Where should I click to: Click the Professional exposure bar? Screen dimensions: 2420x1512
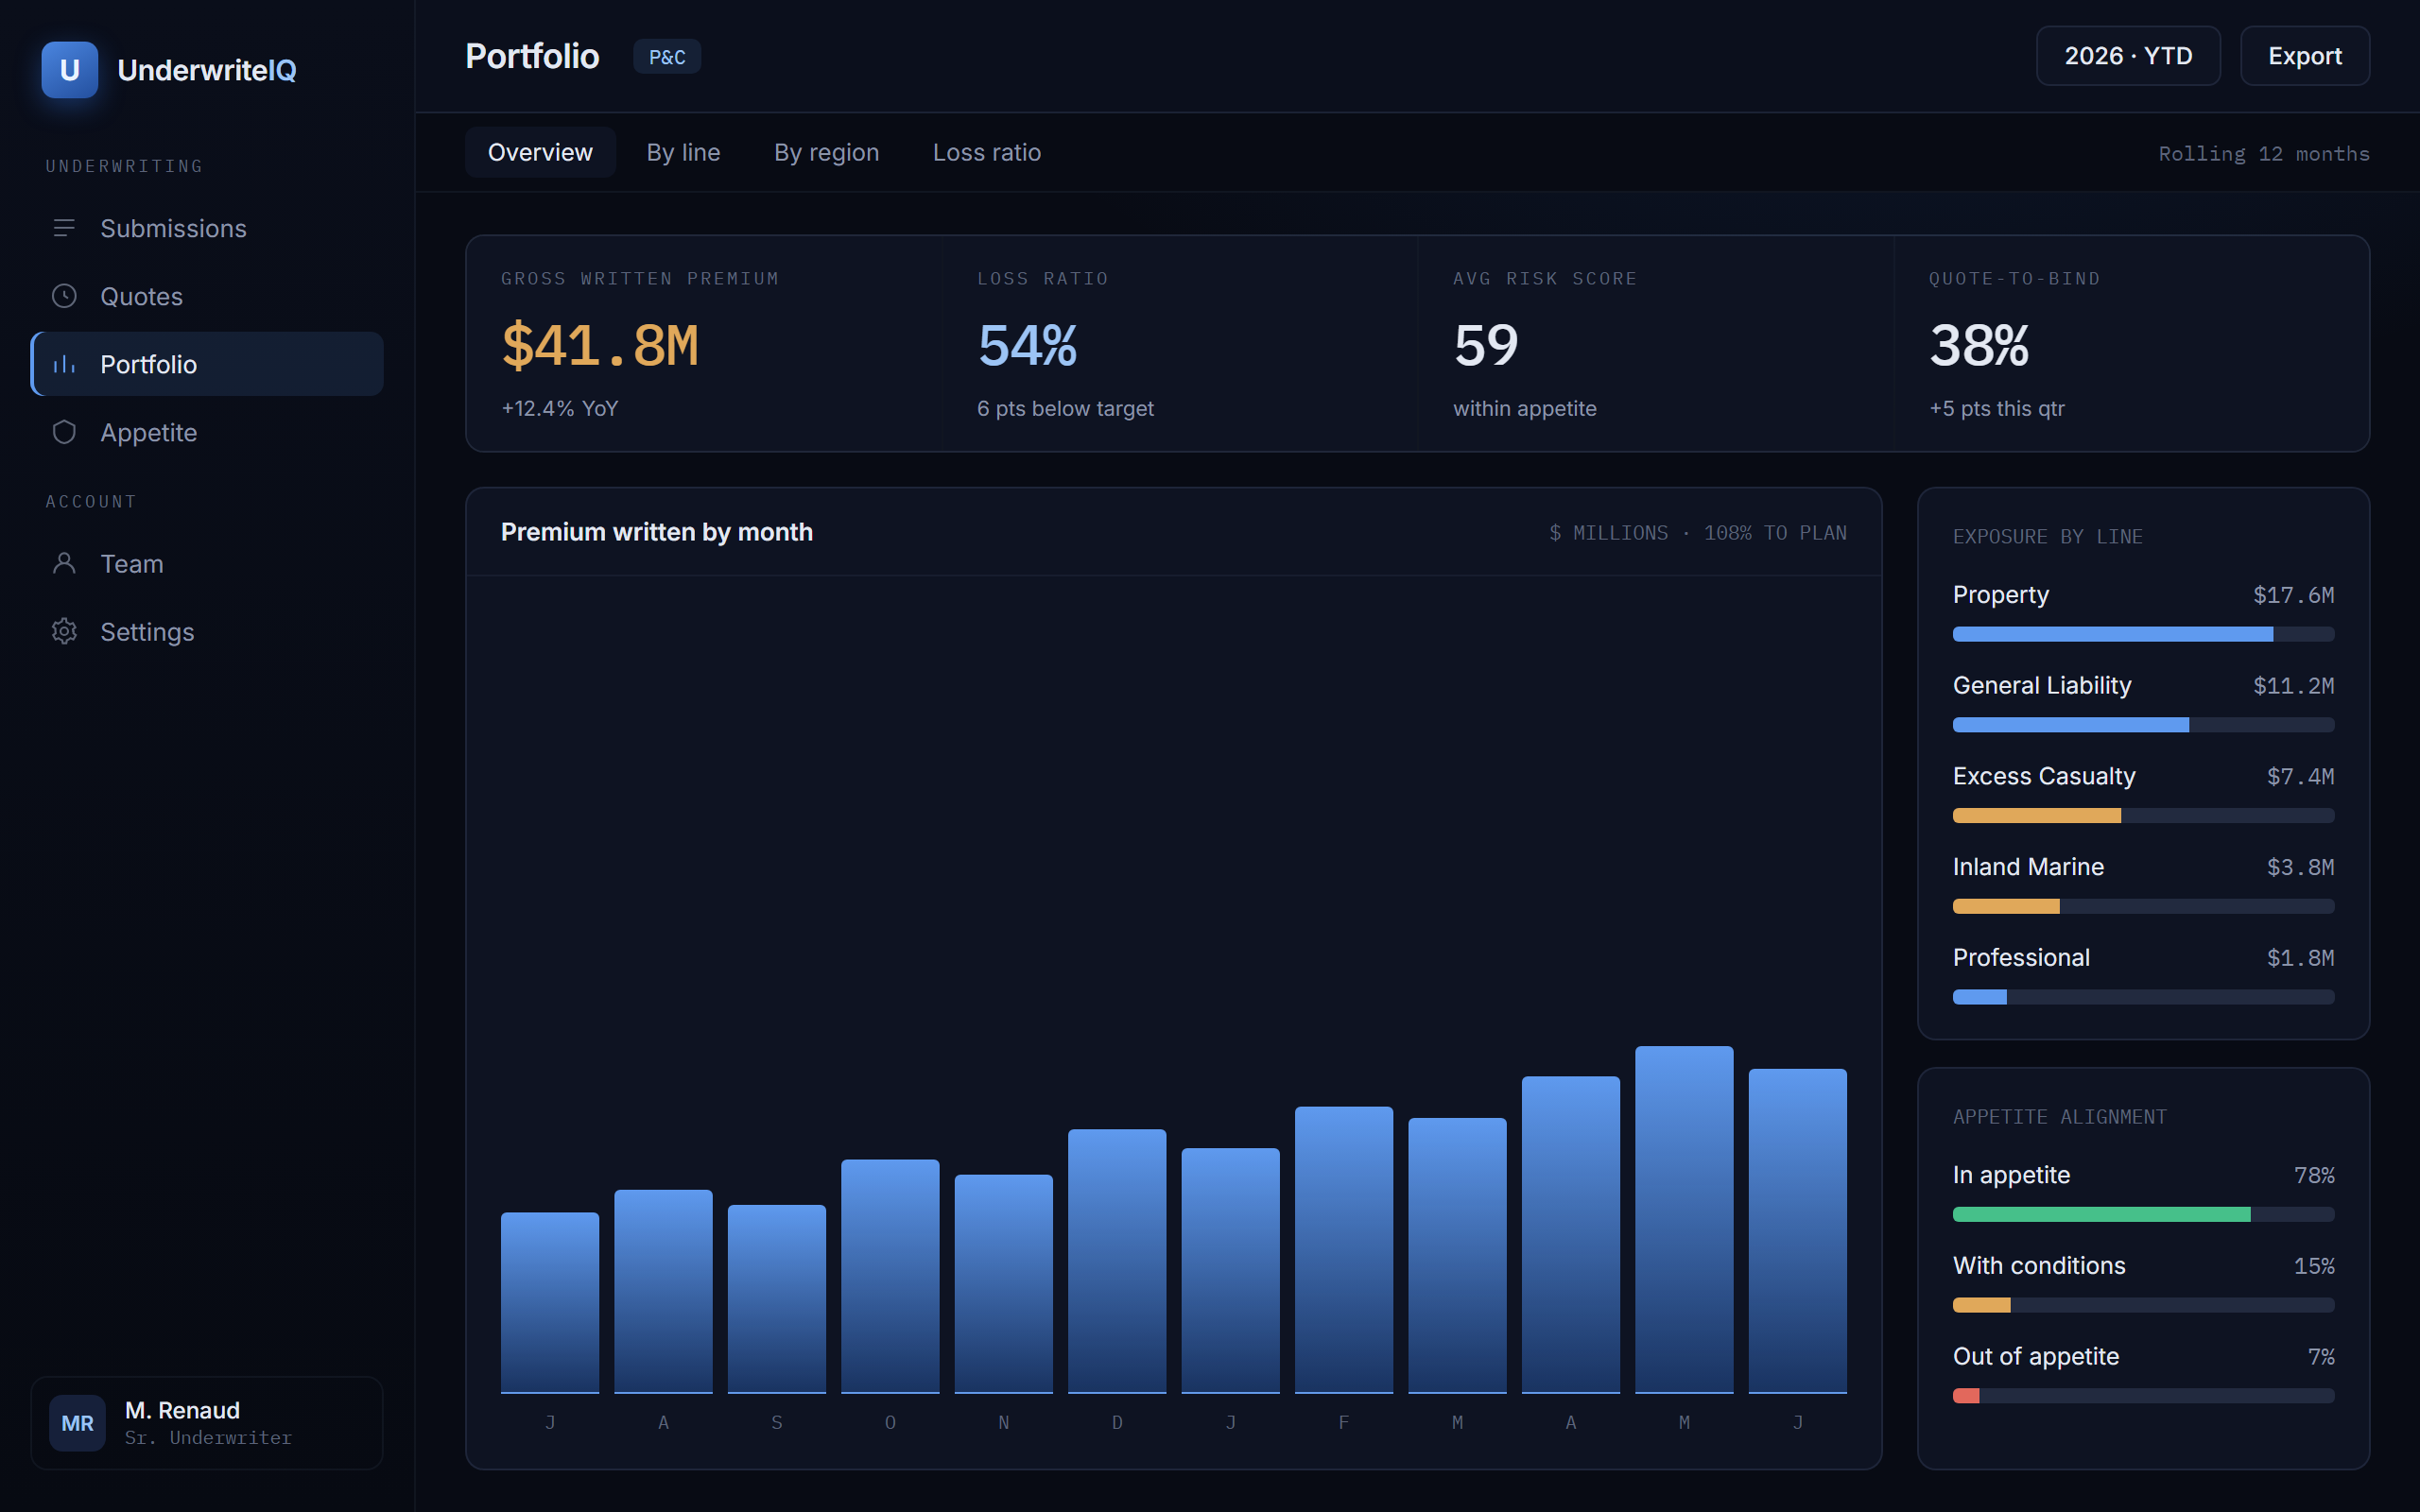pyautogui.click(x=2144, y=997)
